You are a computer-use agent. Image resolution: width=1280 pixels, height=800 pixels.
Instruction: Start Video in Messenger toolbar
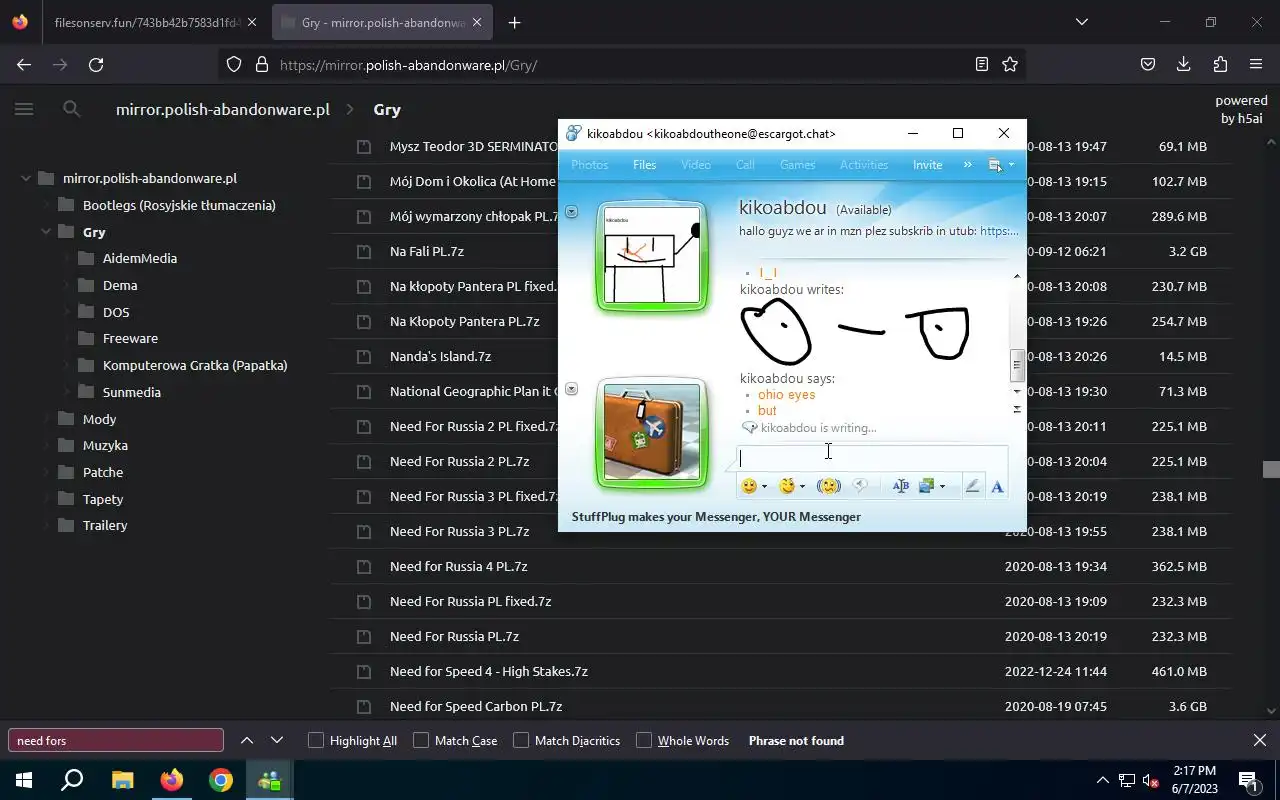696,165
